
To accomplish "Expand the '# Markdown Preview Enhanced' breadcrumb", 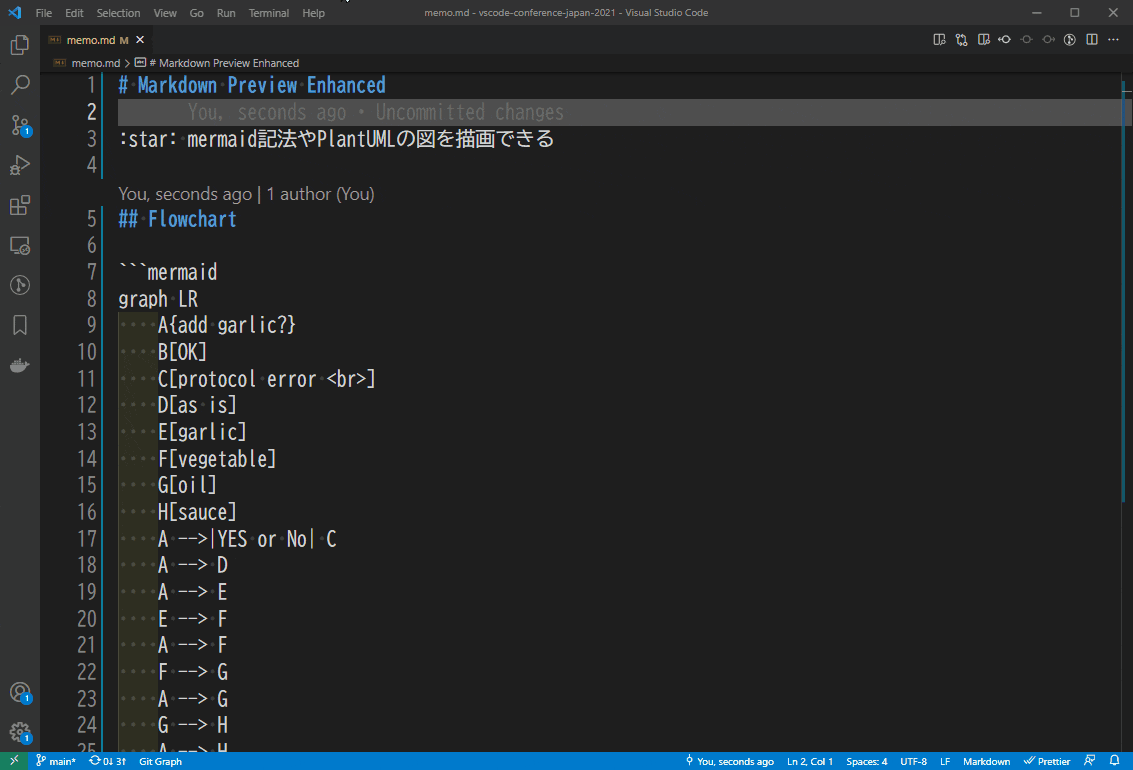I will point(217,63).
